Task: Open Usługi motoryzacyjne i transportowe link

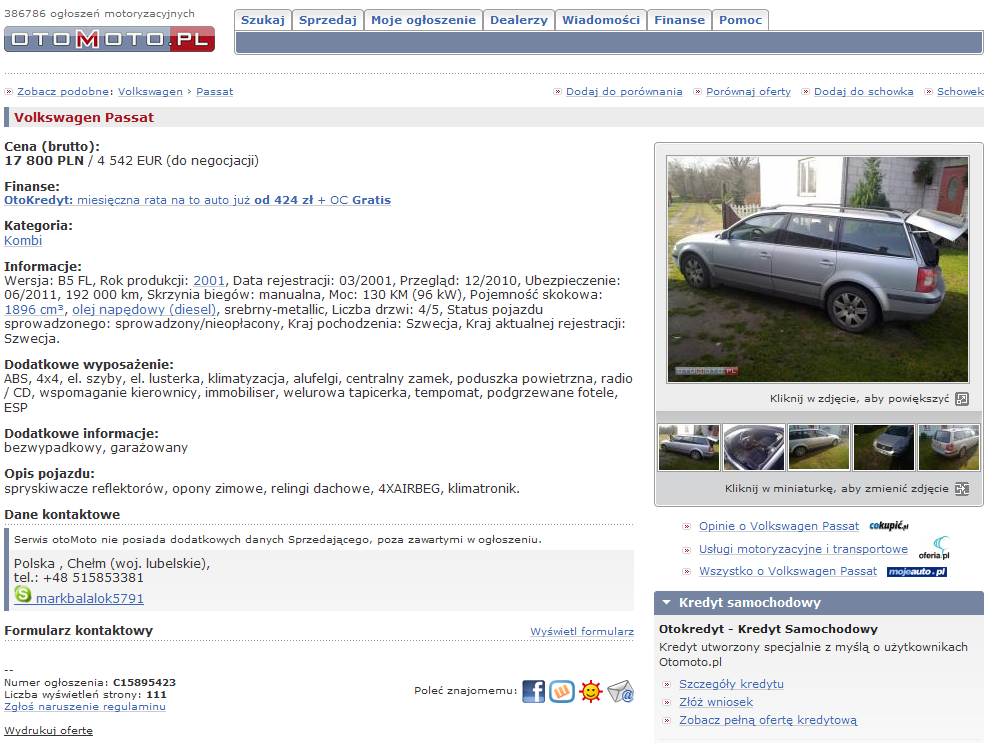Action: click(x=803, y=549)
